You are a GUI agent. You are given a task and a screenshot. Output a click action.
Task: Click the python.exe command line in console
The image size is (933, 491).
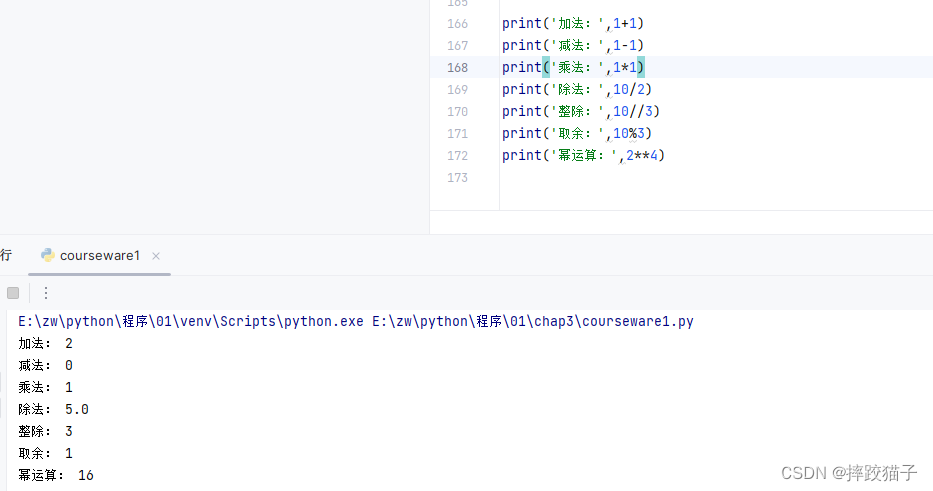tap(356, 322)
